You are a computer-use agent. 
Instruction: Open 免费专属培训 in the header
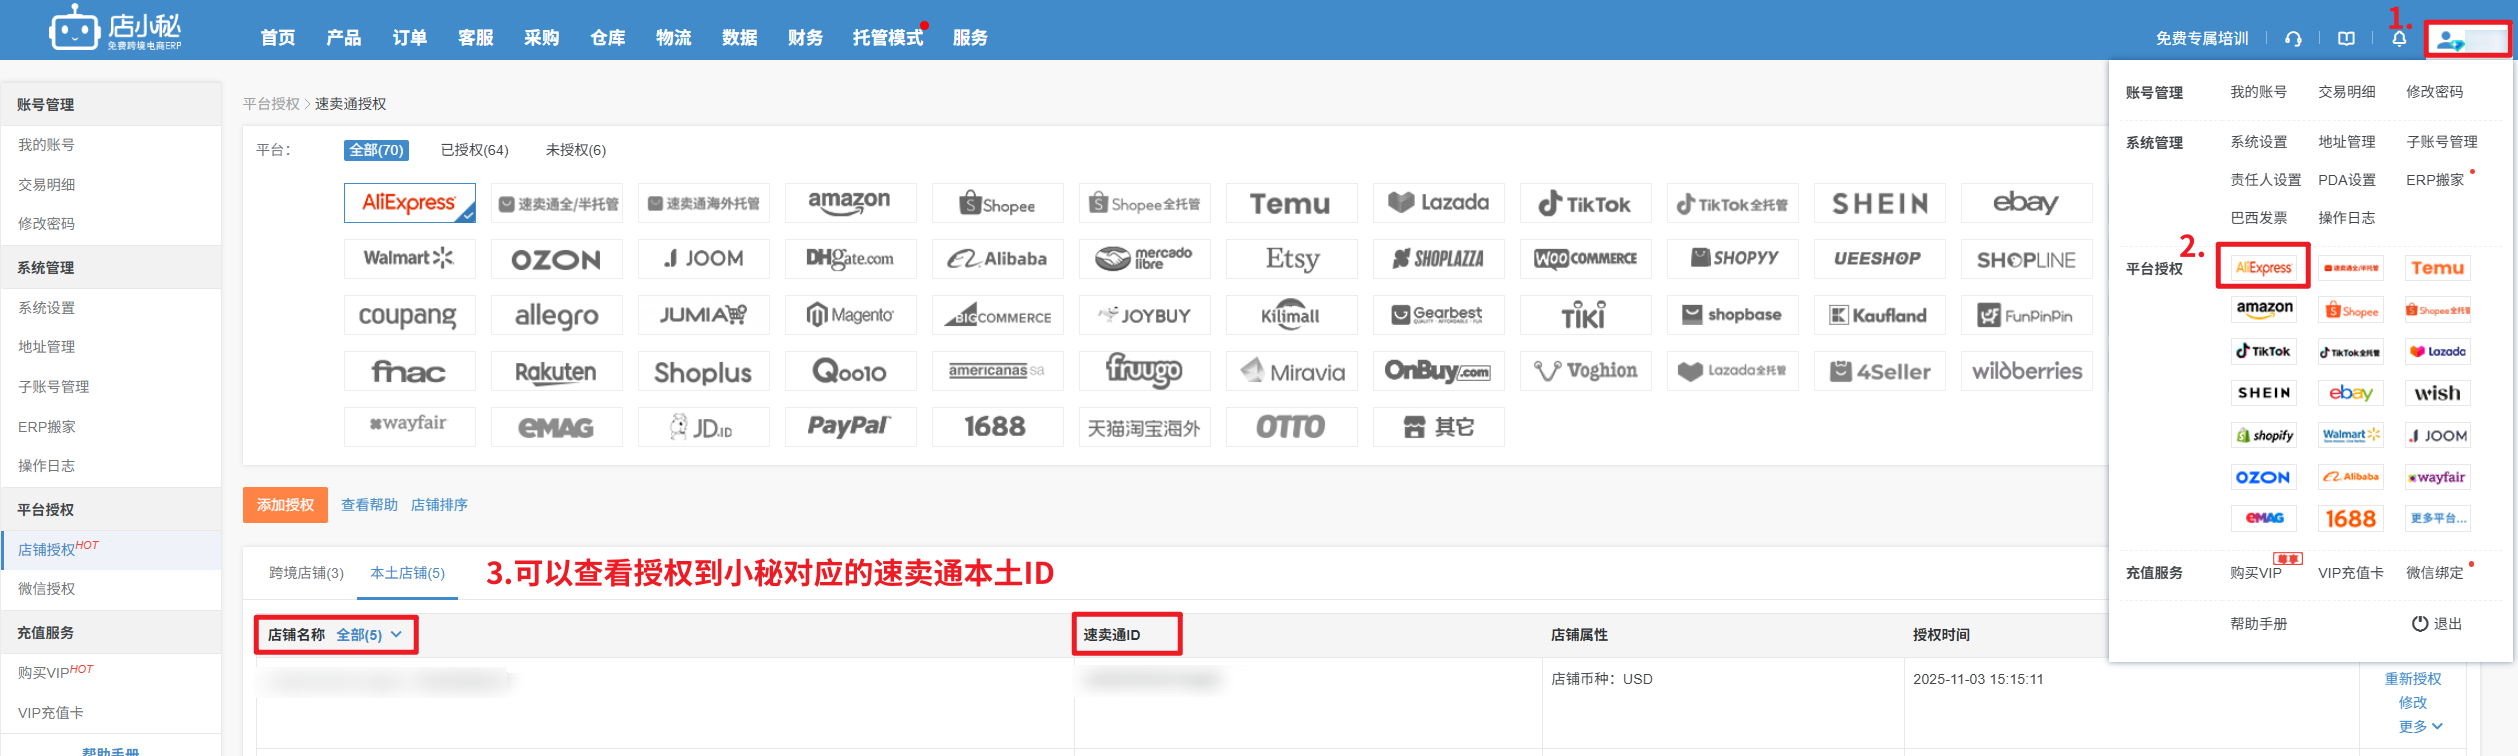pos(2202,39)
